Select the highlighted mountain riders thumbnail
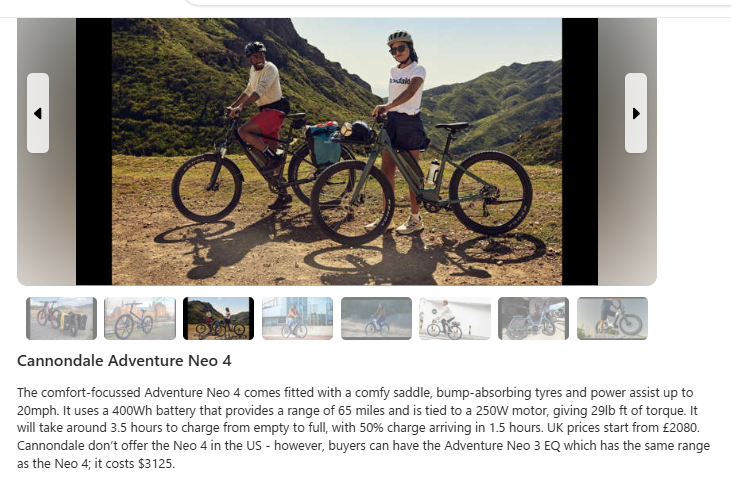The width and height of the screenshot is (731, 502). click(x=219, y=318)
